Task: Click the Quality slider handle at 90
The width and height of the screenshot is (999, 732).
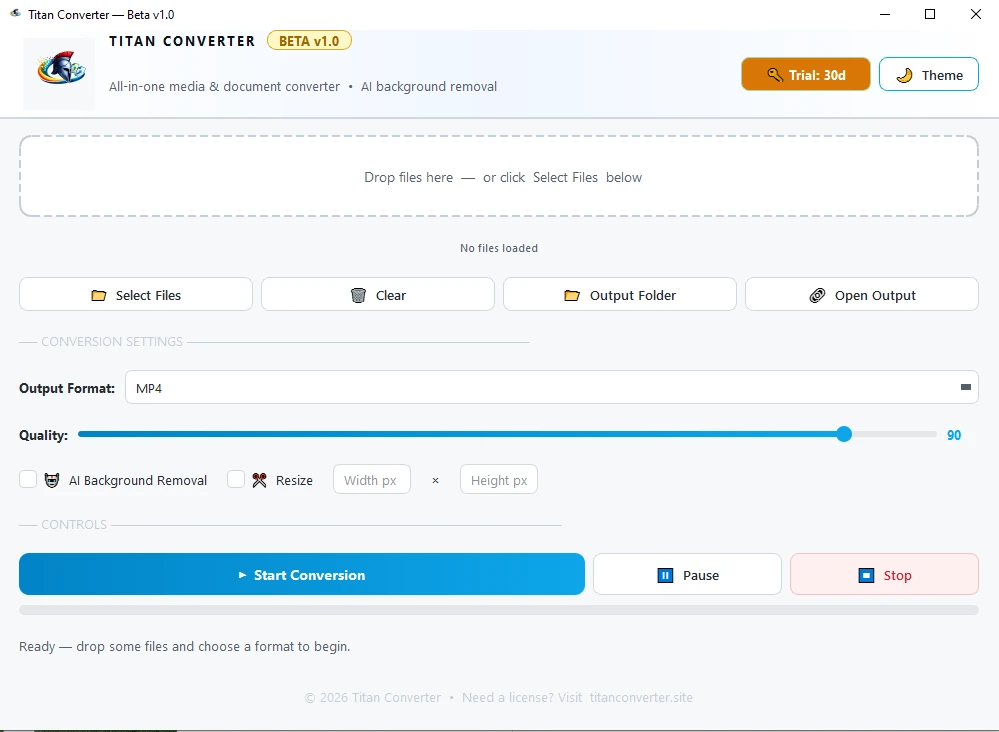Action: click(844, 434)
